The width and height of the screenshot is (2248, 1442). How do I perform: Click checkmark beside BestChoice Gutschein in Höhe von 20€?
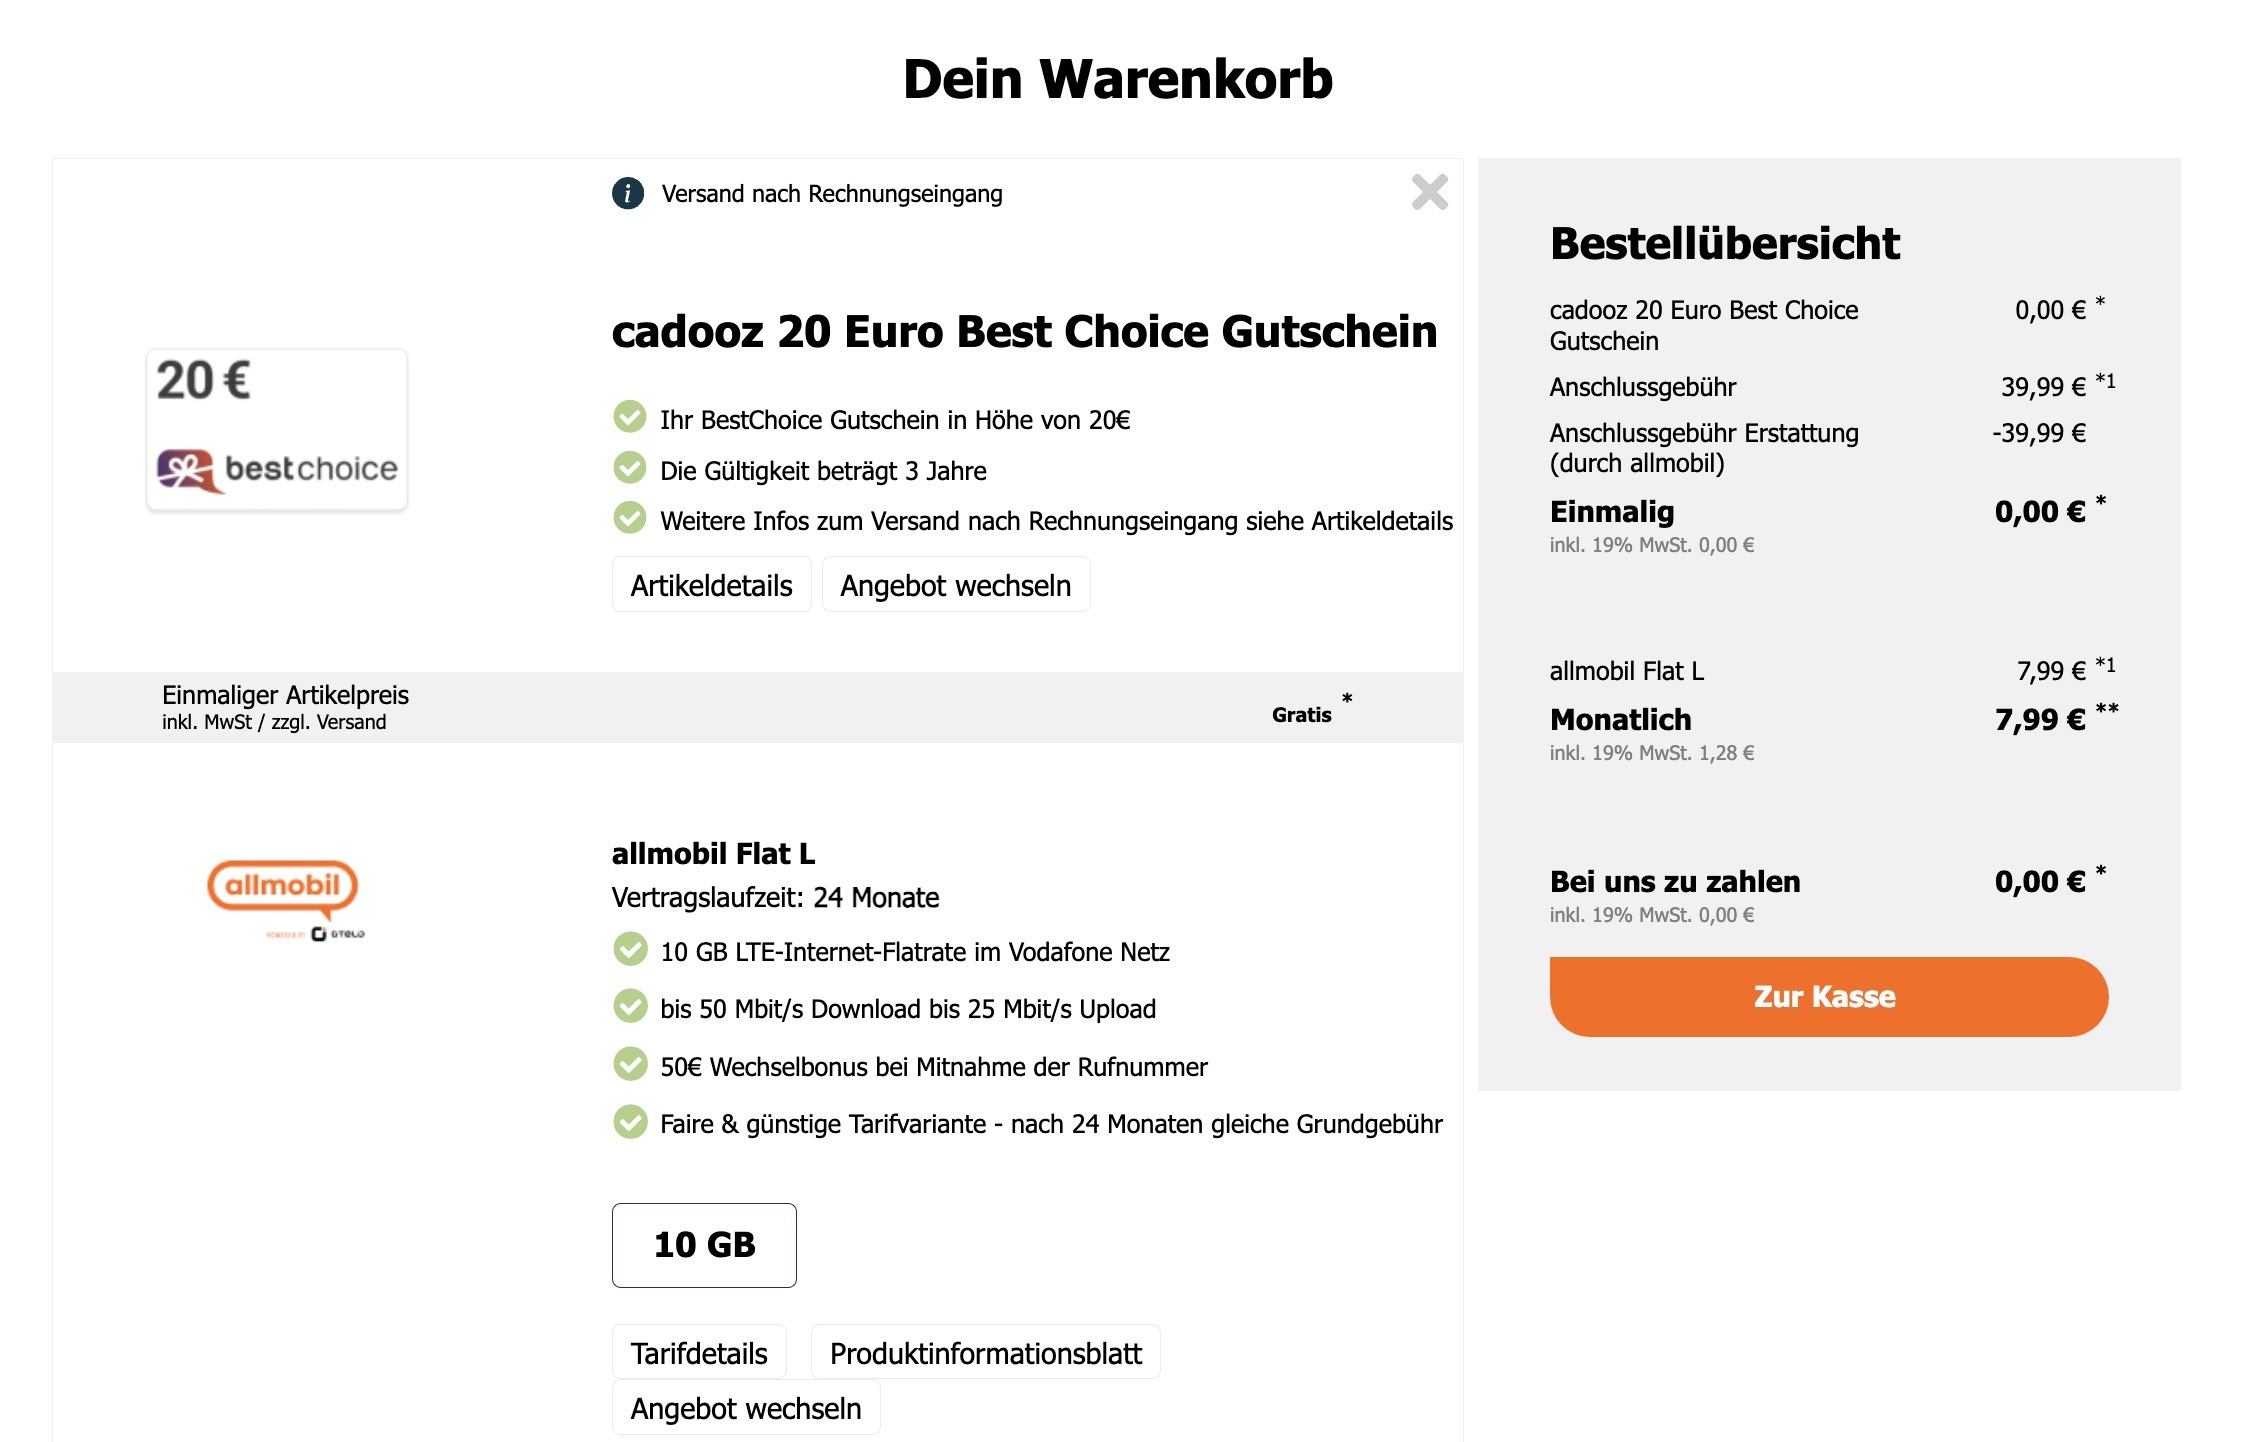point(630,417)
